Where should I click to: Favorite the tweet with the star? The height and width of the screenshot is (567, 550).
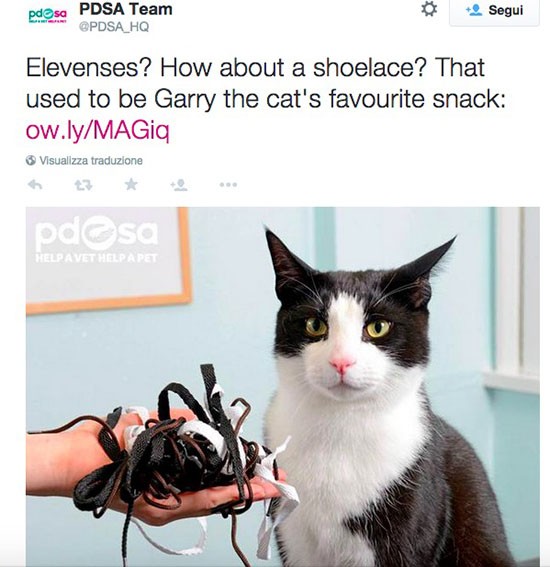point(131,184)
